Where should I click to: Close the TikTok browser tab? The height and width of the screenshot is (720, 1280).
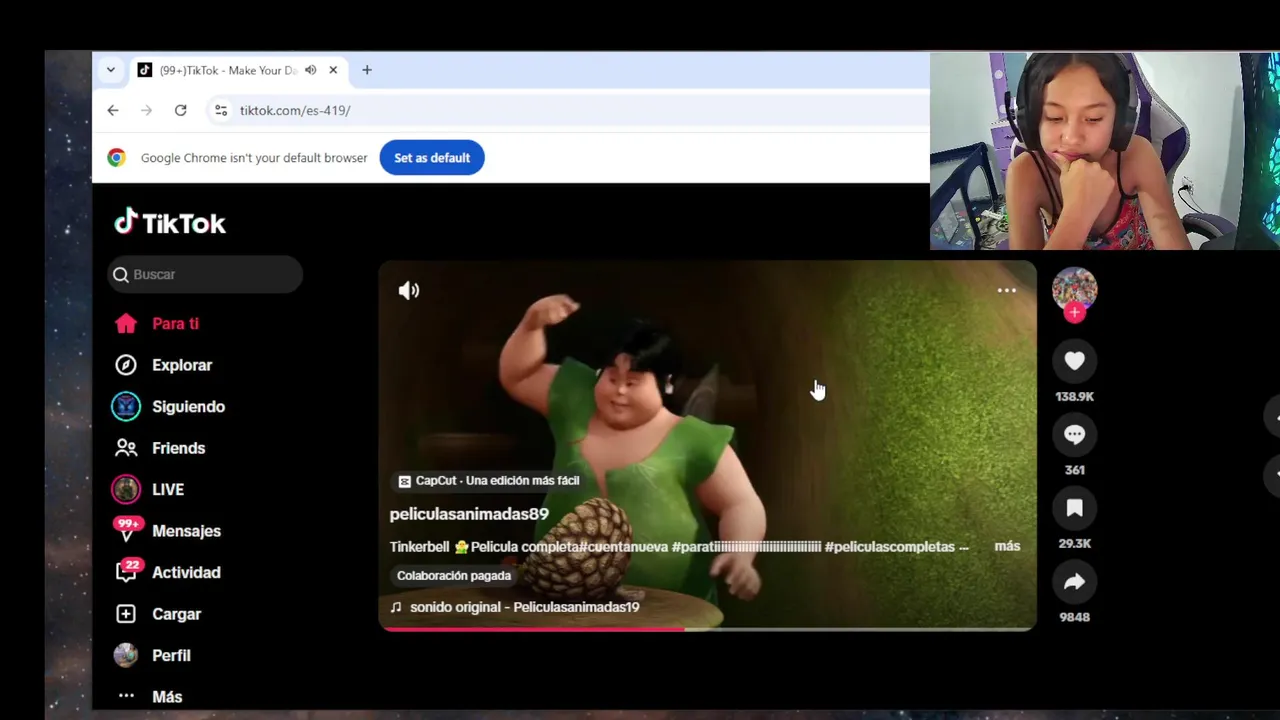pos(333,70)
